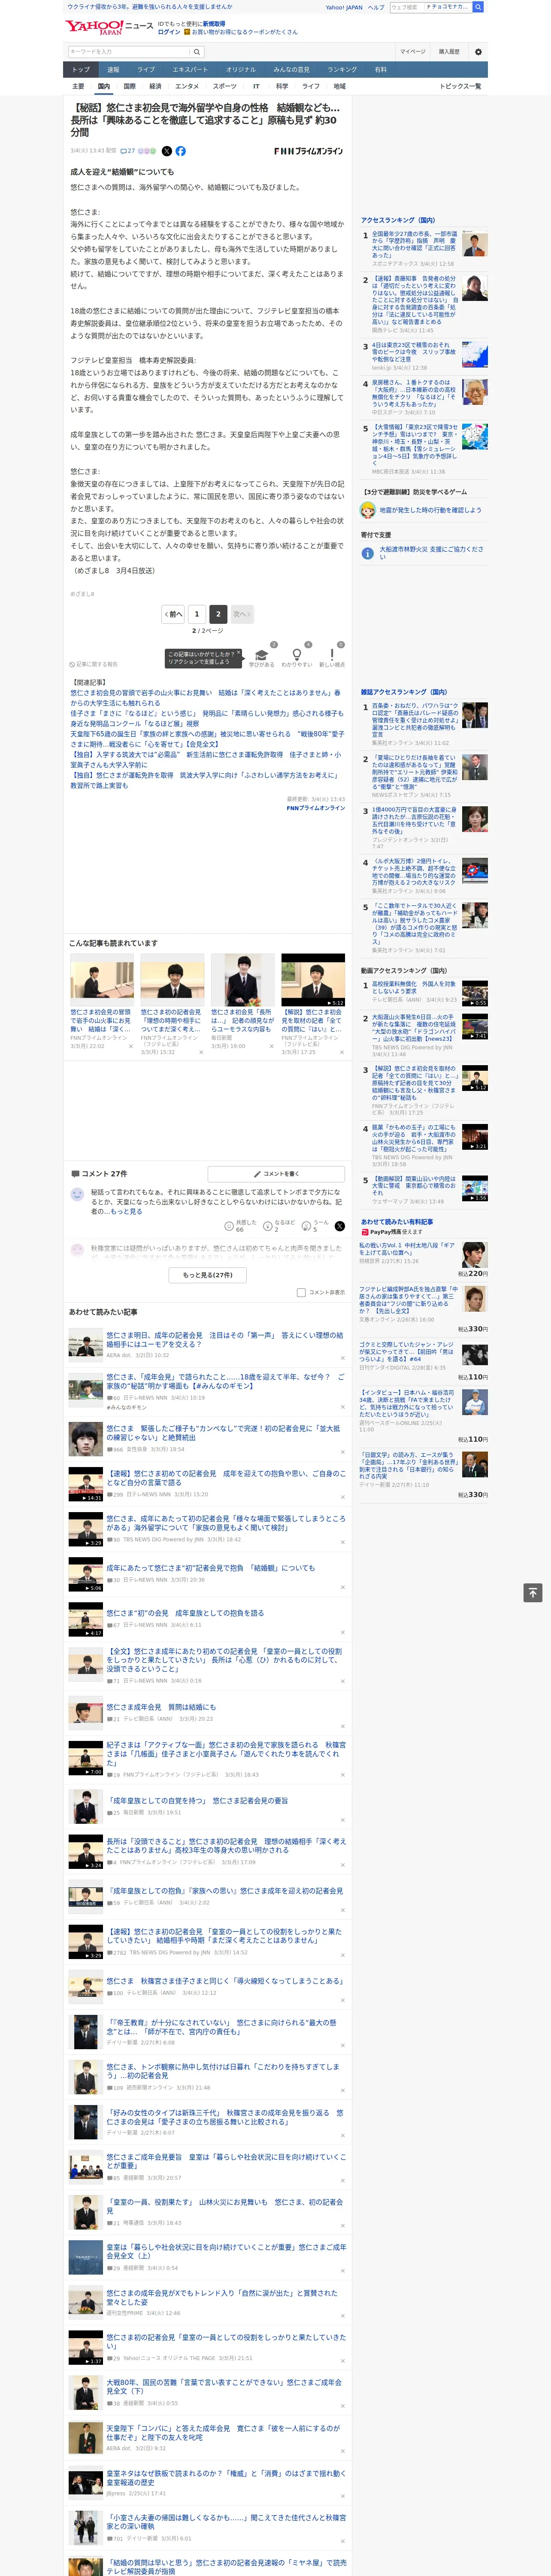Click inside the ウェブ検索 input field
This screenshot has height=2576, width=551.
click(x=406, y=7)
